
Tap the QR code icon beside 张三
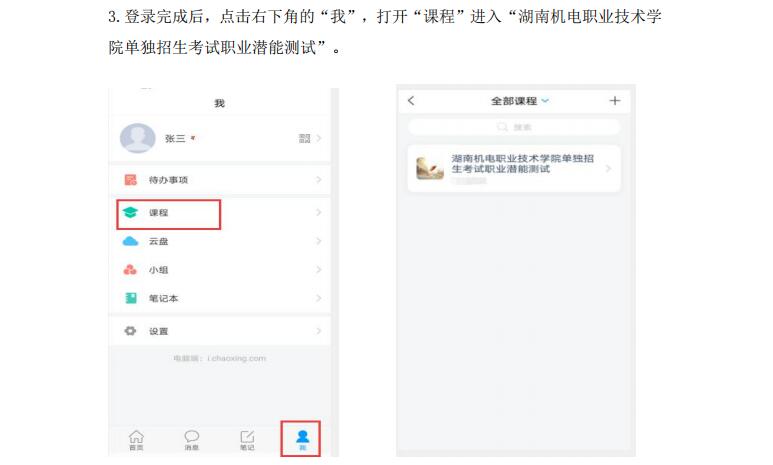pyautogui.click(x=305, y=139)
